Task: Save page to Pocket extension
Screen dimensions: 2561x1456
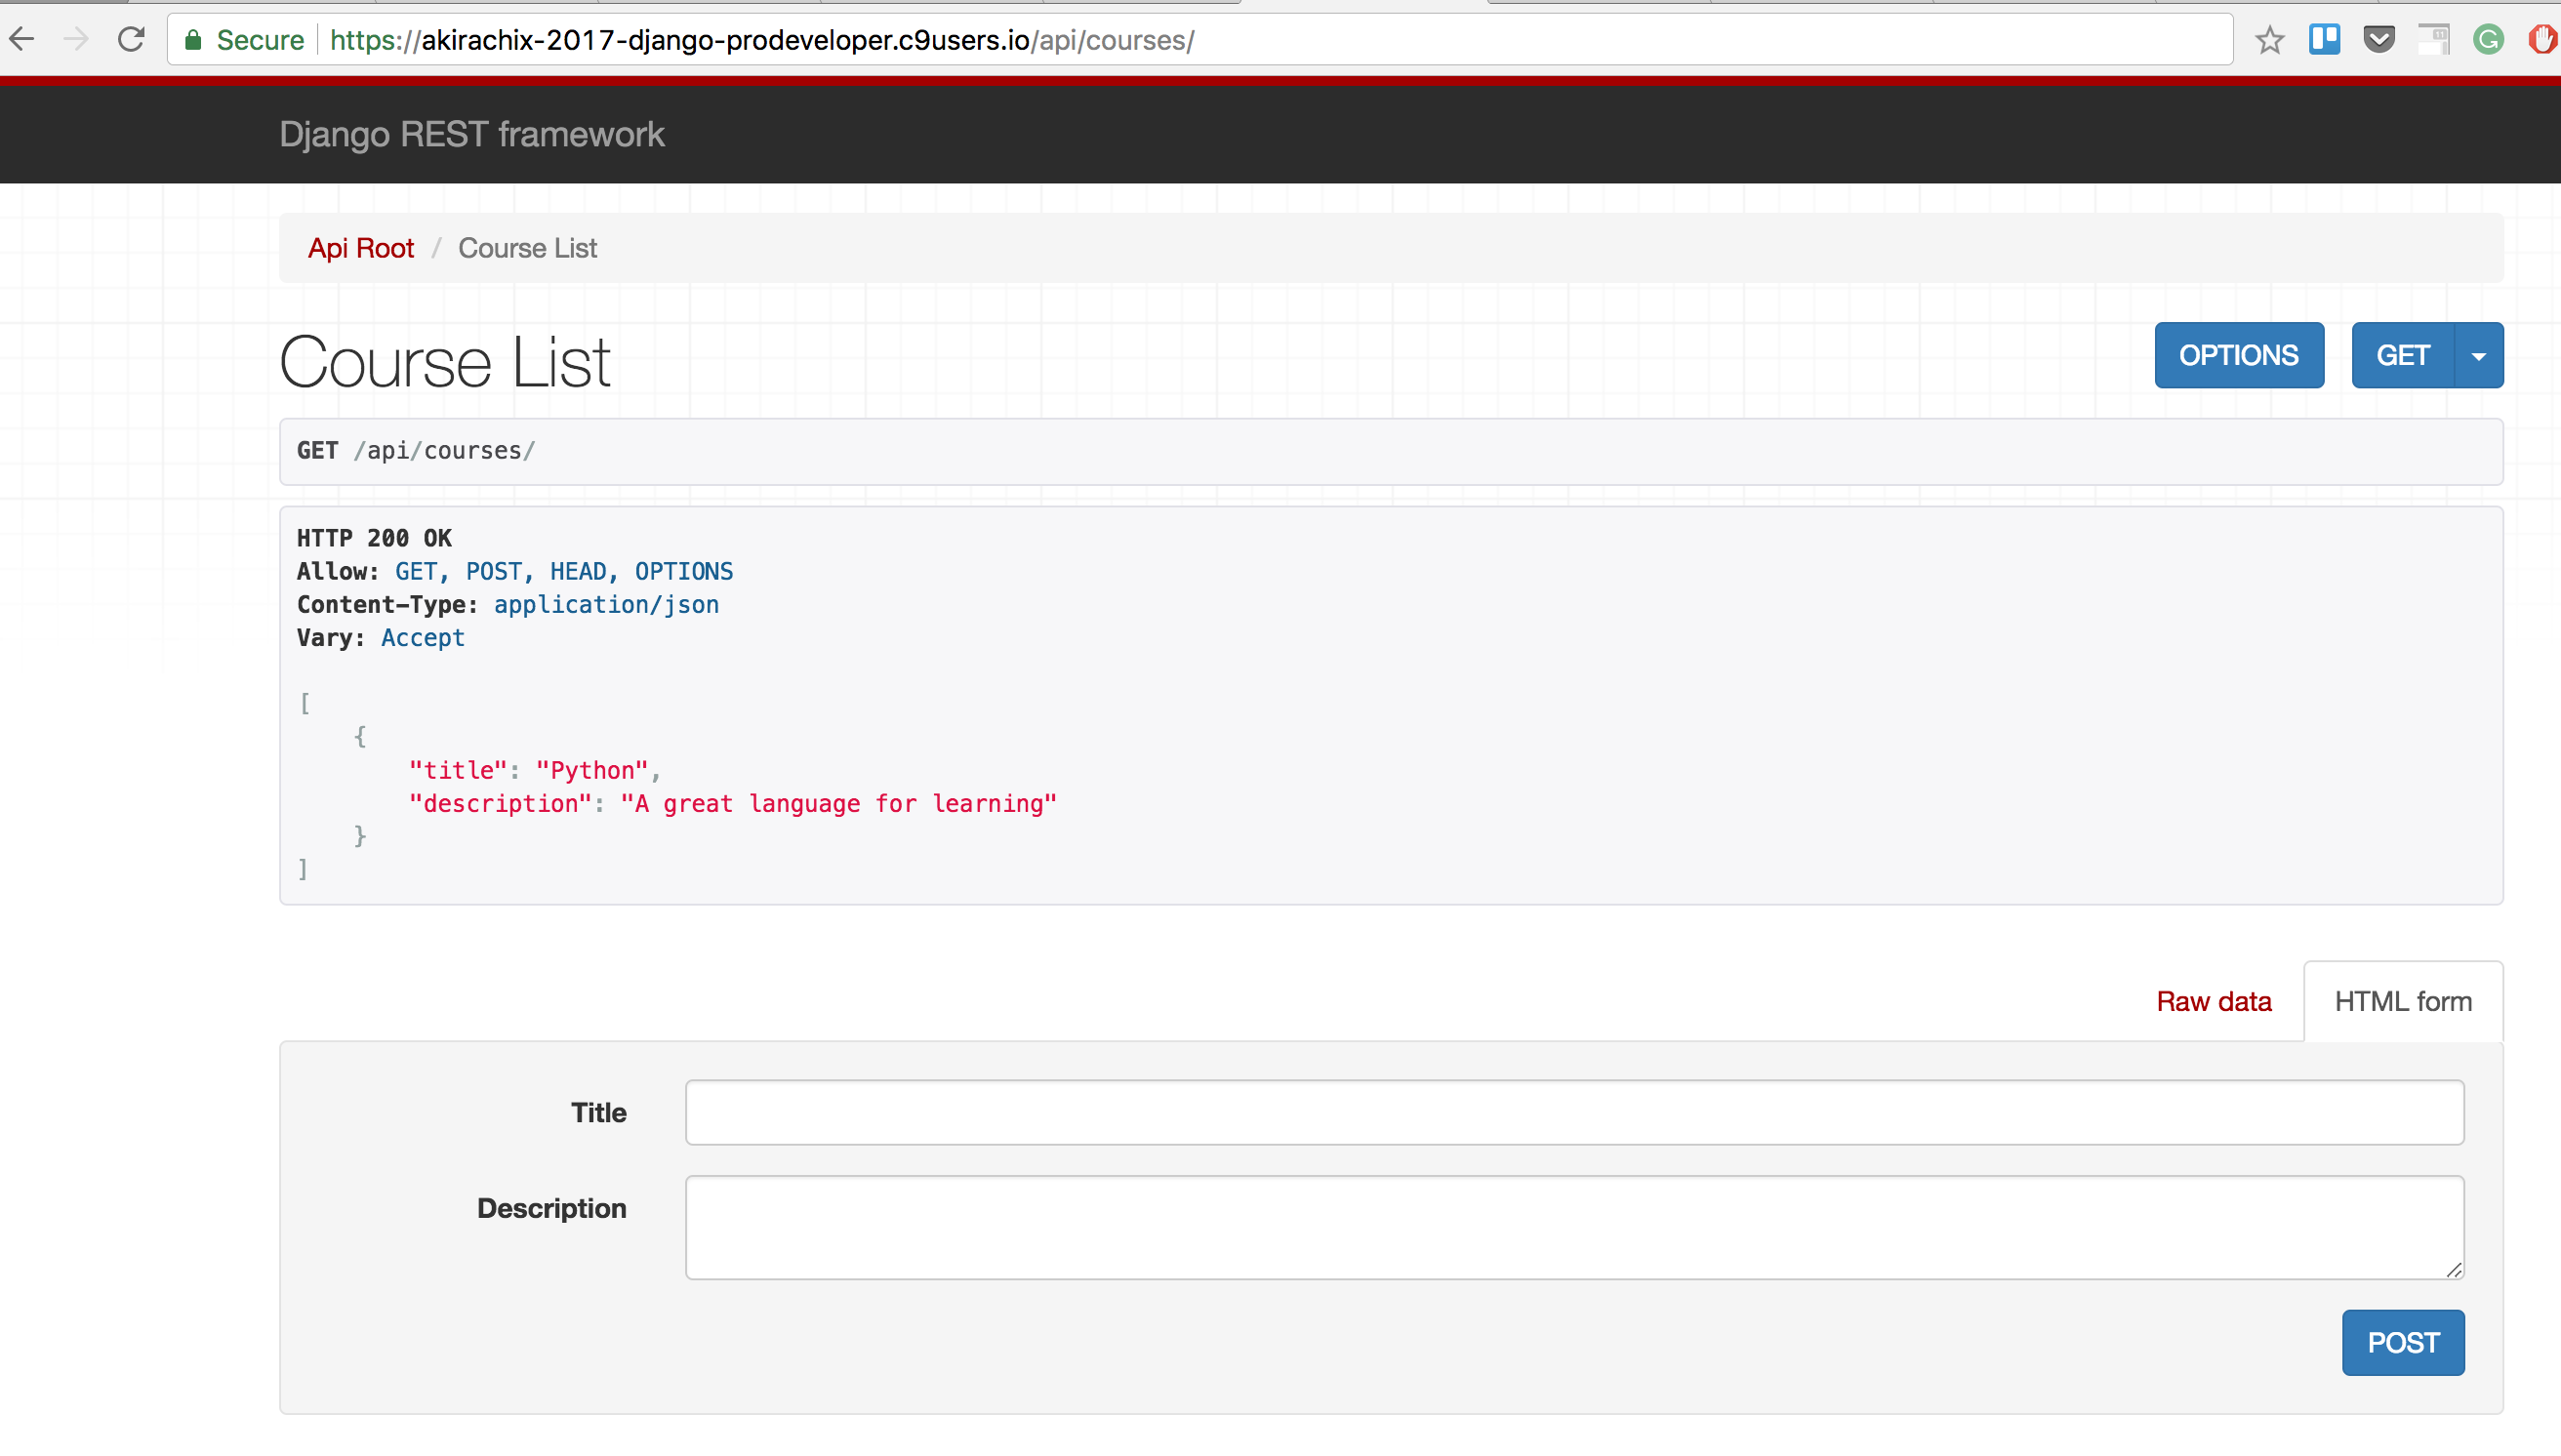Action: click(2379, 40)
